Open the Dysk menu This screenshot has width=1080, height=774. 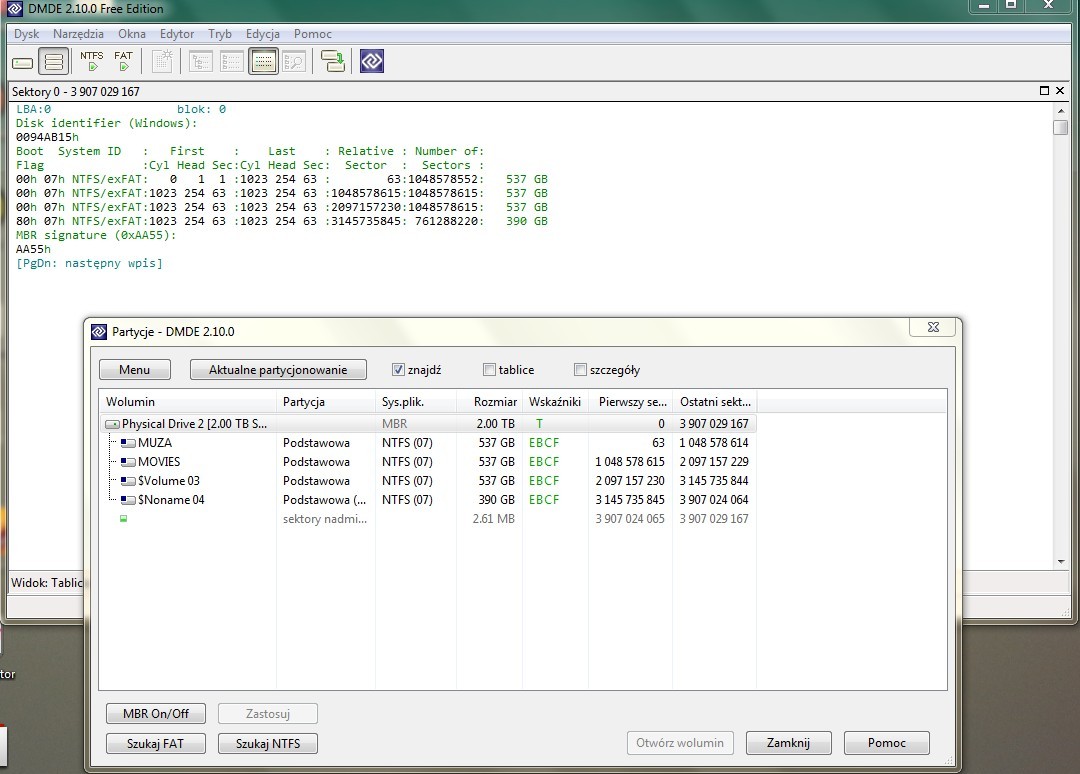click(x=26, y=34)
